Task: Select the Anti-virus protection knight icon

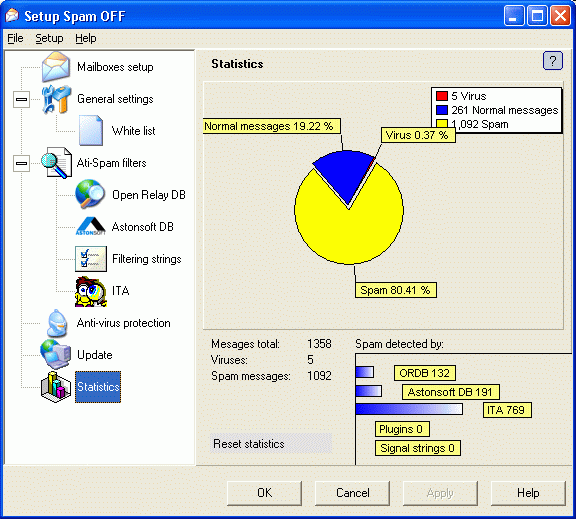Action: pyautogui.click(x=57, y=323)
